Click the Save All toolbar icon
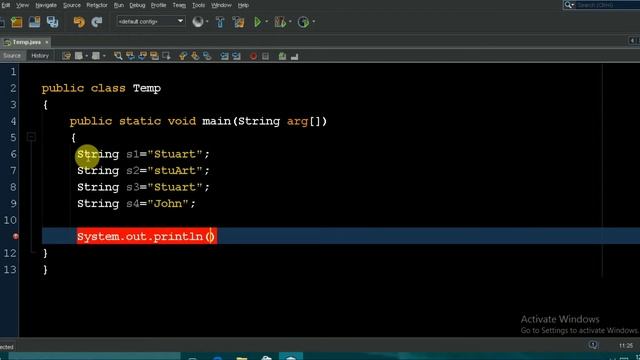Screen dimensions: 640x360 tap(52, 22)
